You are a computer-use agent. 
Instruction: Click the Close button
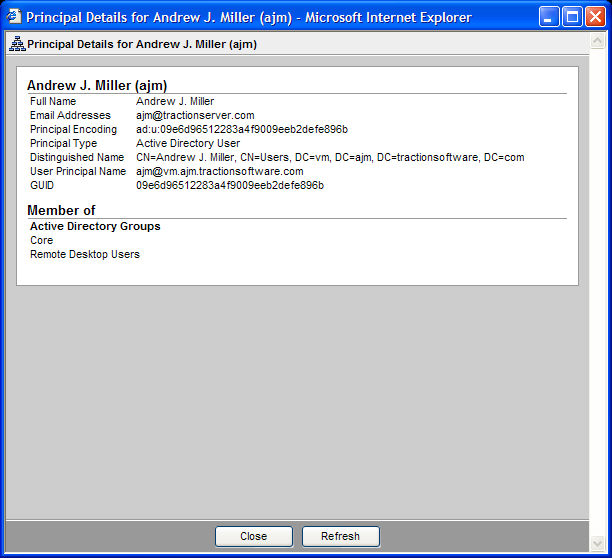pyautogui.click(x=254, y=536)
